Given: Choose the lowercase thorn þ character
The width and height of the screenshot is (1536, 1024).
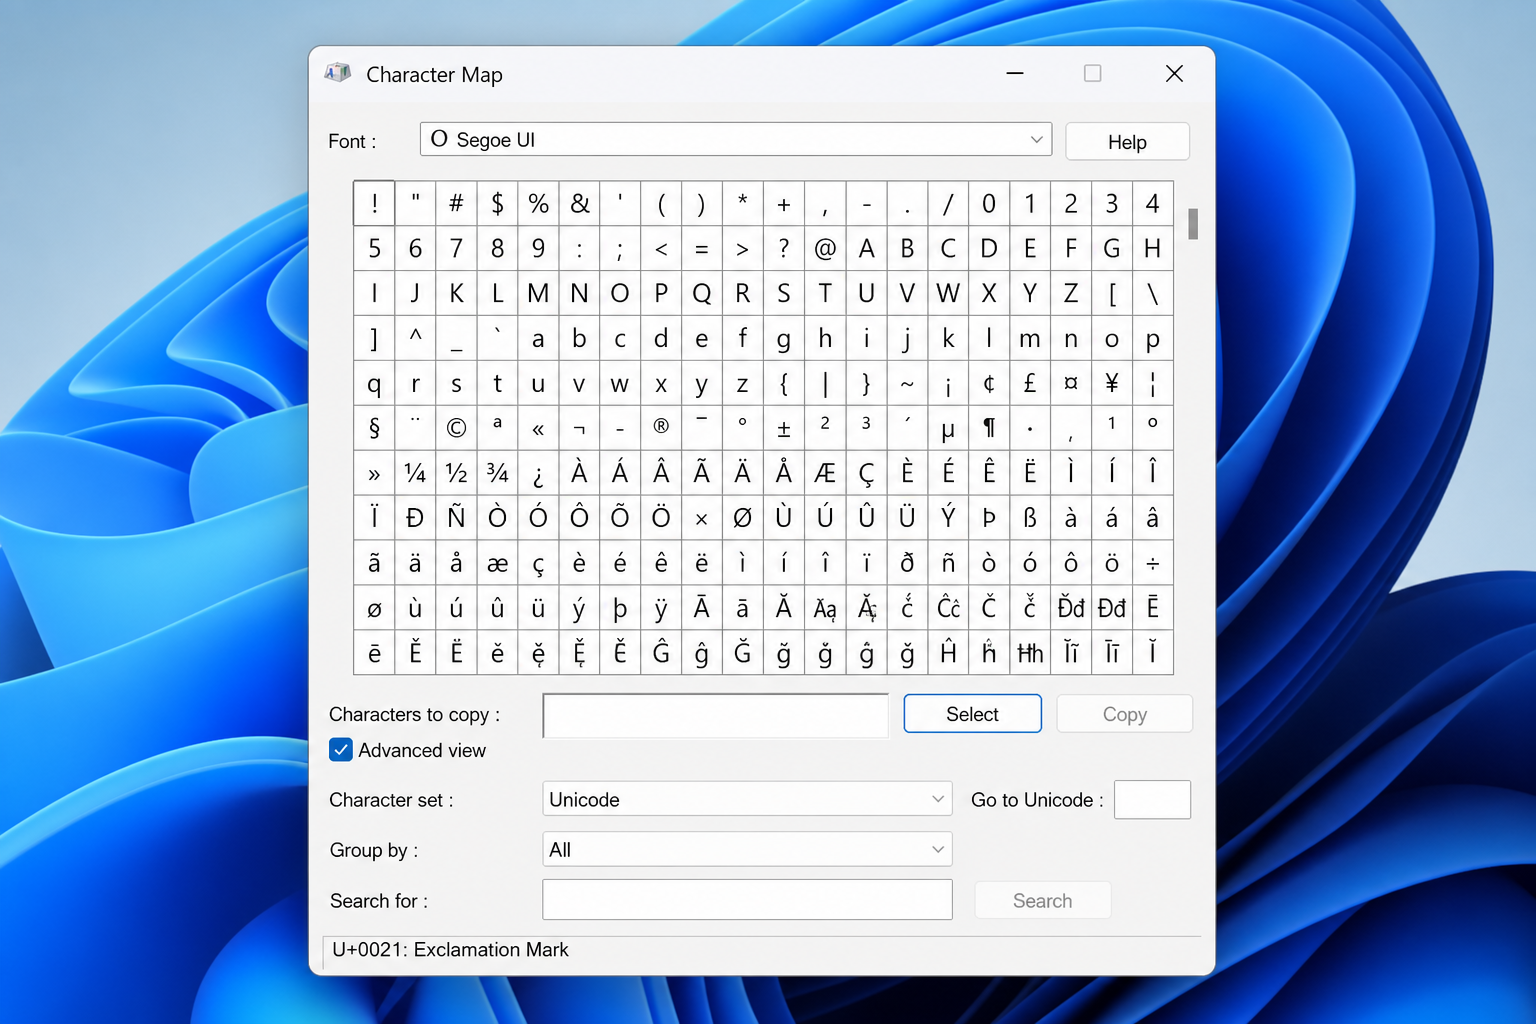Looking at the screenshot, I should pos(620,609).
